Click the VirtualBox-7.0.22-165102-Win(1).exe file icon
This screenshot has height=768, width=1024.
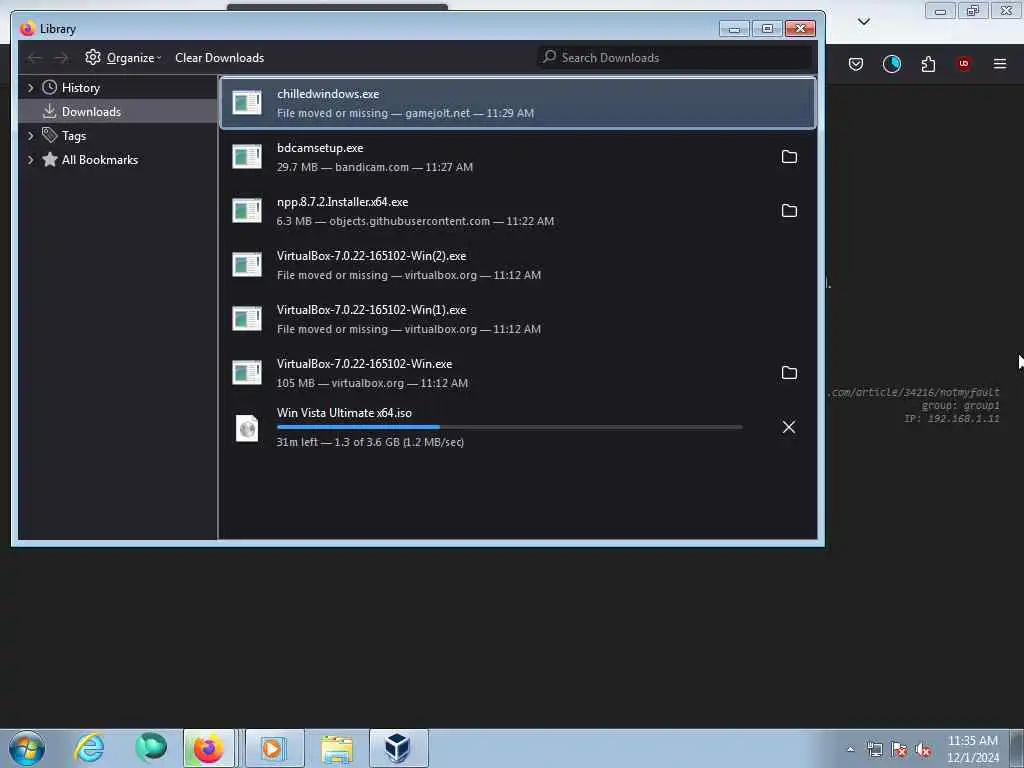(x=247, y=319)
